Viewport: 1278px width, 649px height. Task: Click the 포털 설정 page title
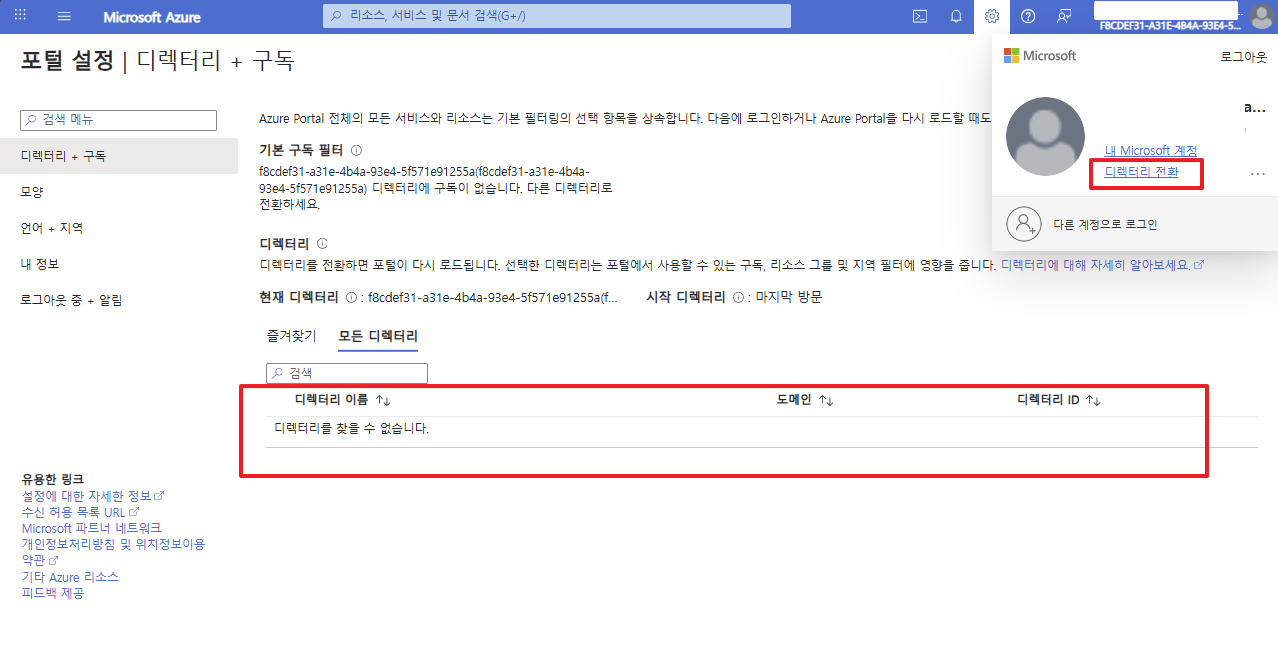[68, 62]
